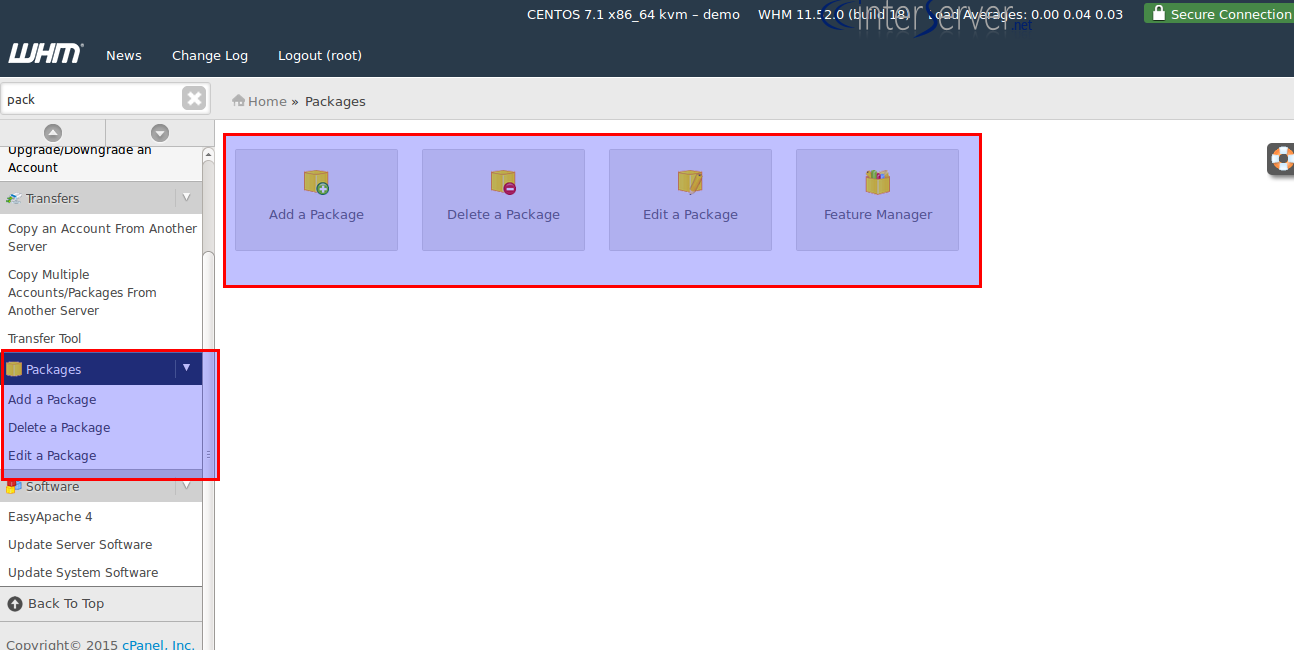Viewport: 1294px width, 650px height.
Task: Click the Home breadcrumb house icon
Action: pos(239,100)
